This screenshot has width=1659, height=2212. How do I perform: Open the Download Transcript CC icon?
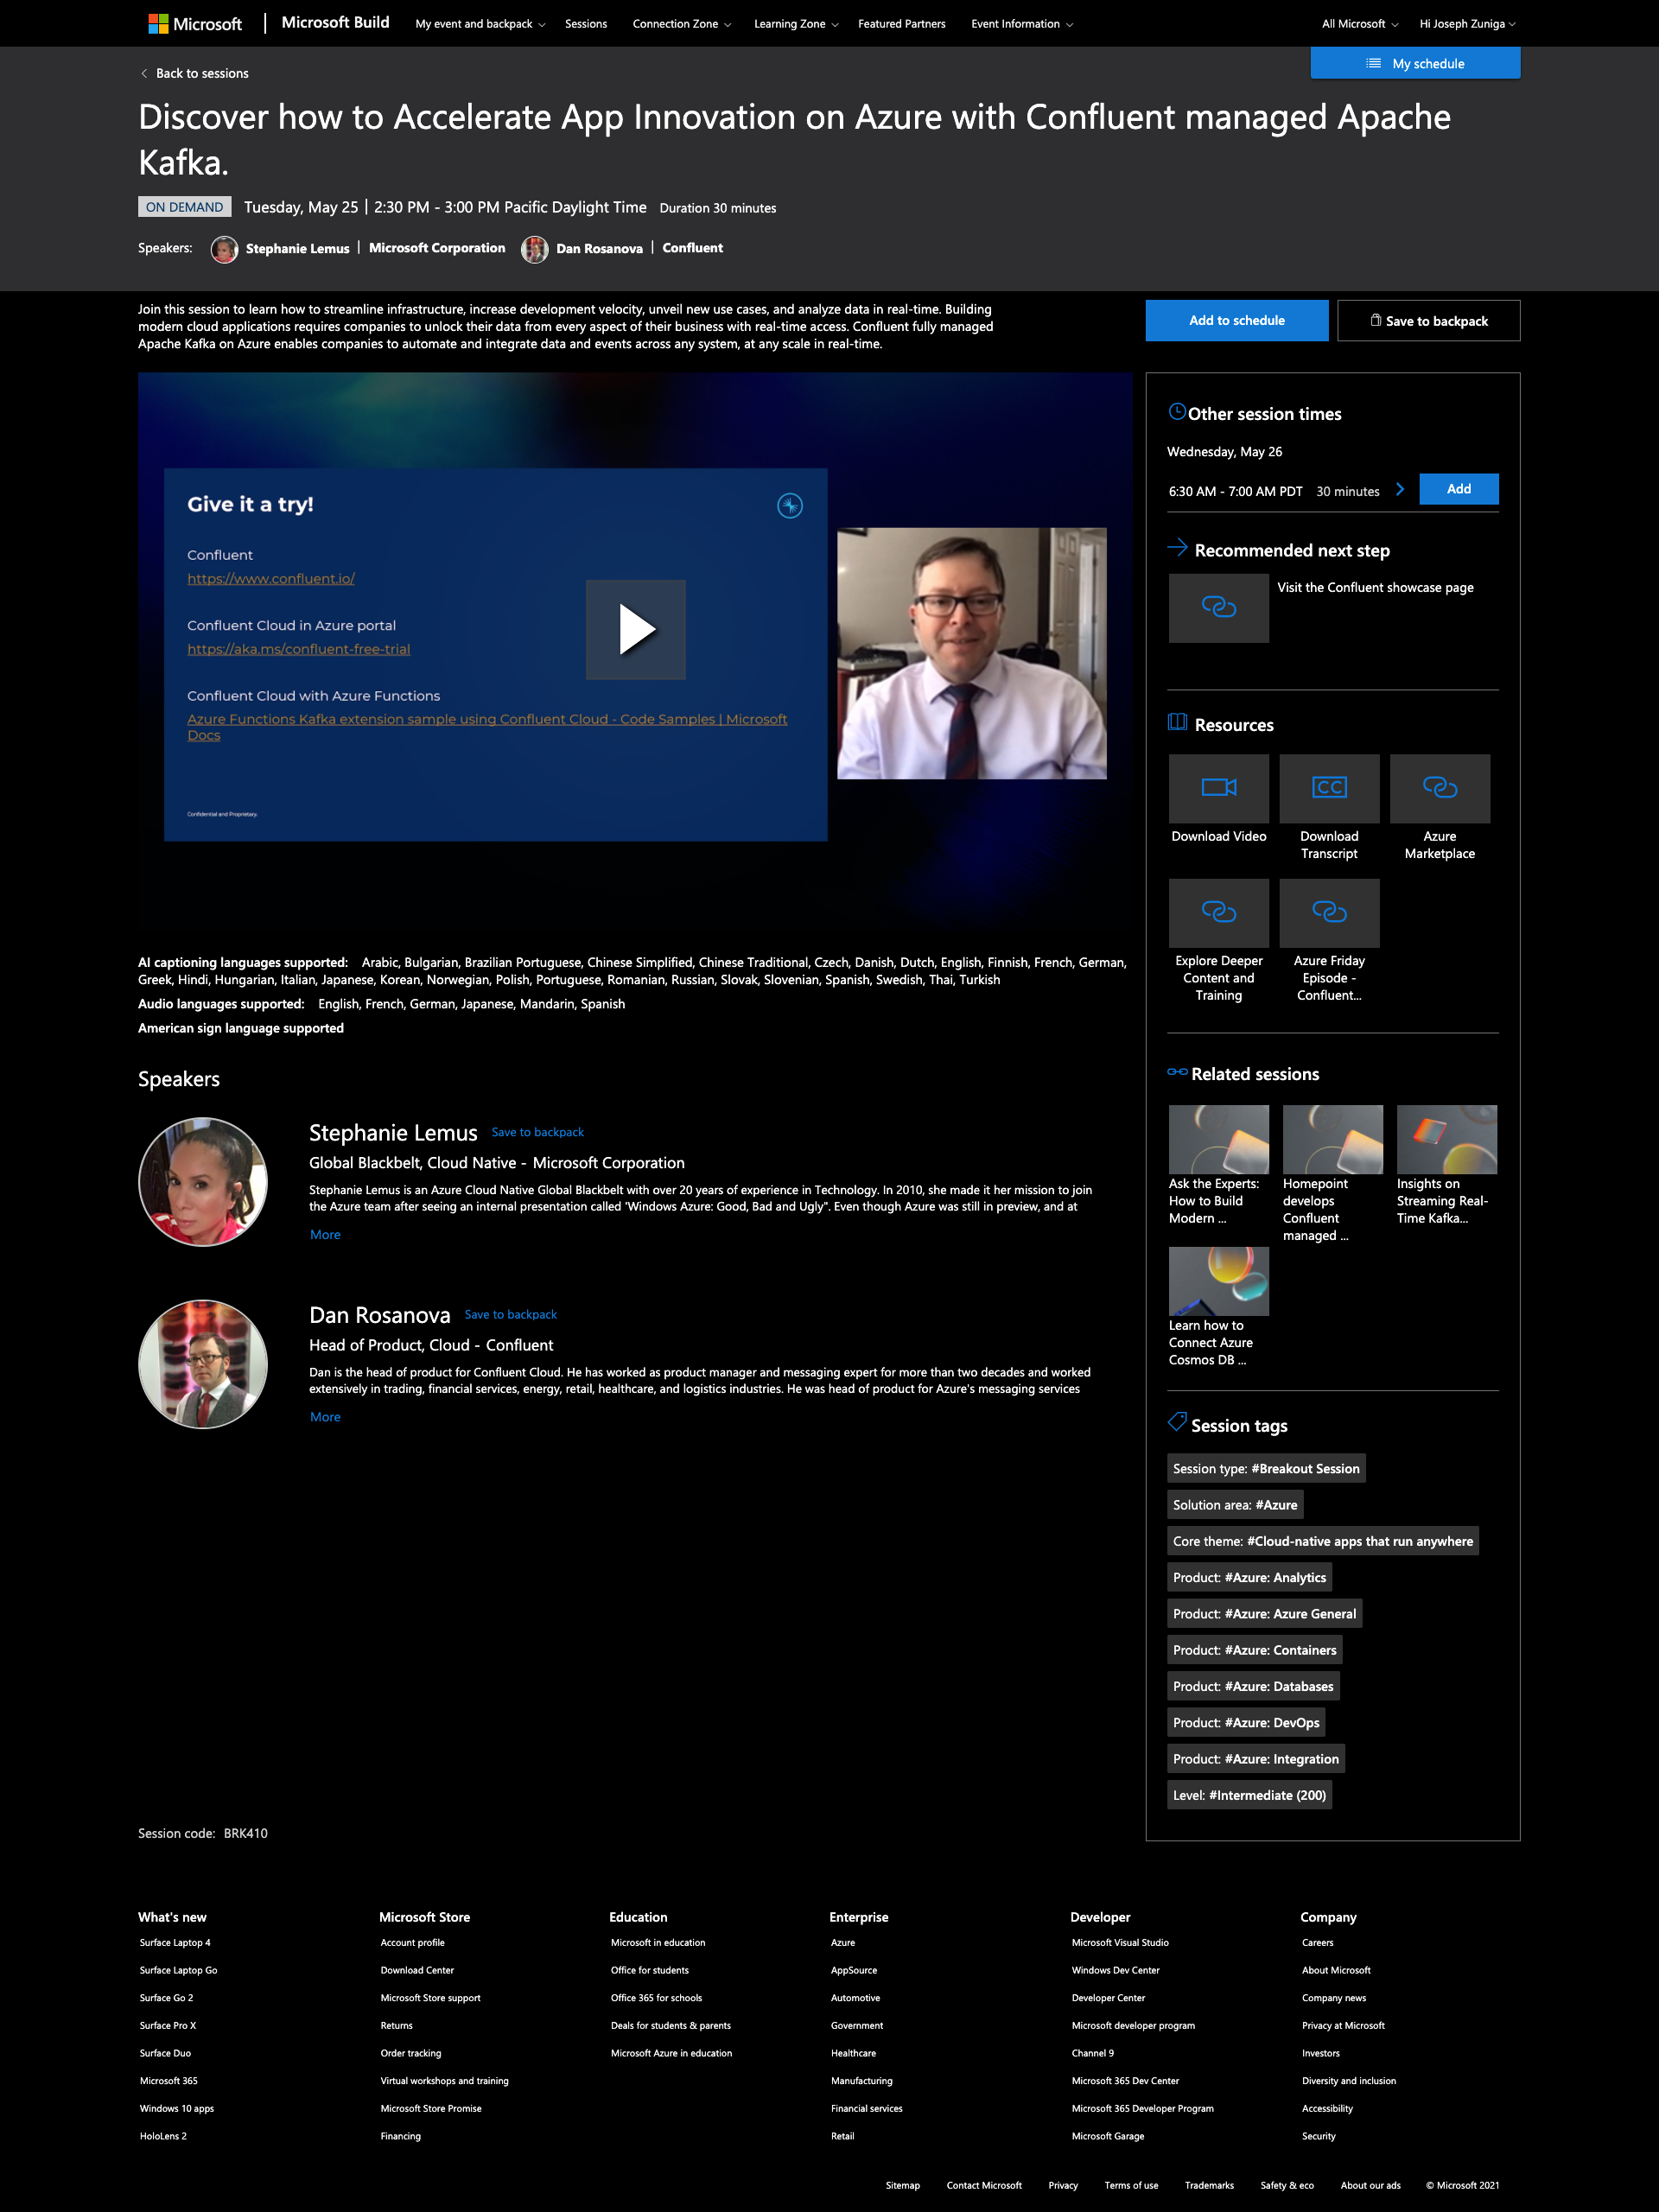point(1329,788)
